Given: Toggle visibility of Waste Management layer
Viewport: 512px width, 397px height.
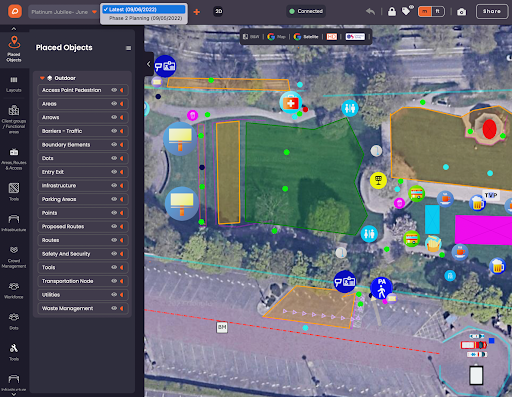Looking at the screenshot, I should coord(114,308).
